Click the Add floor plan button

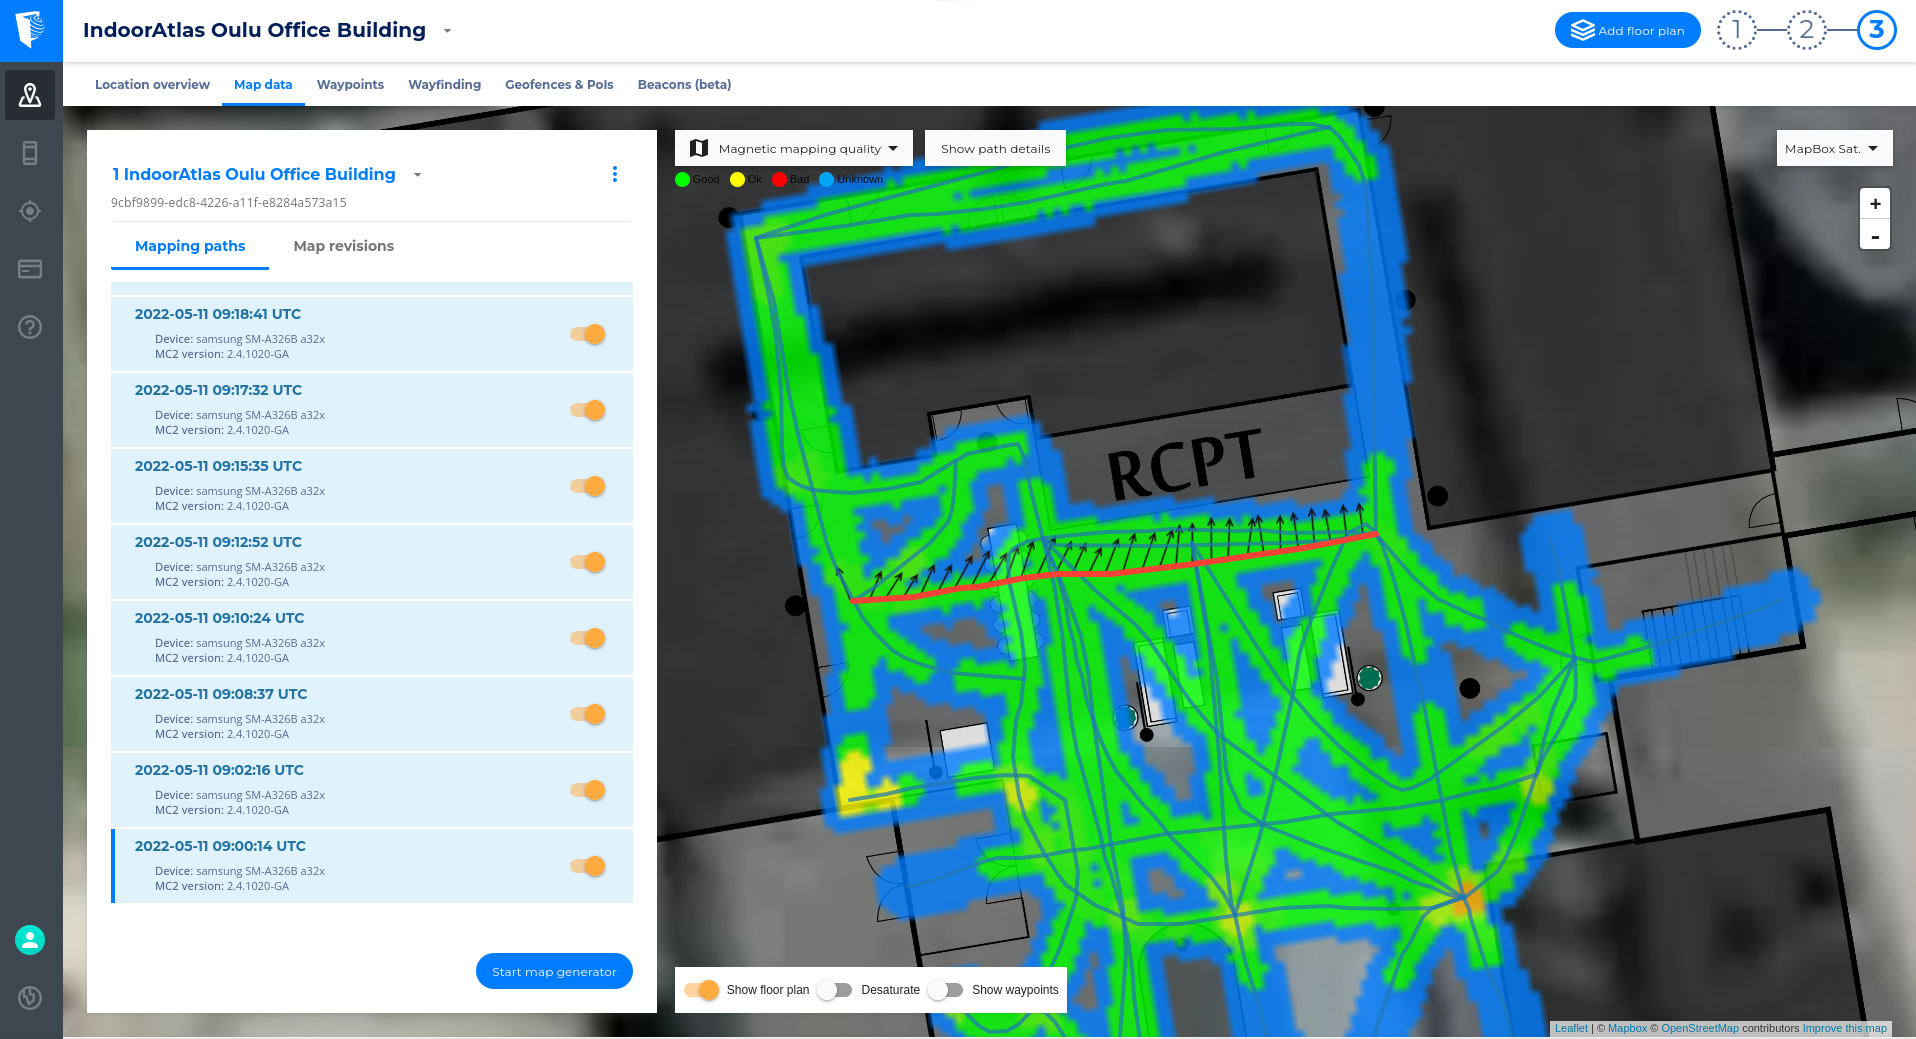coord(1628,30)
